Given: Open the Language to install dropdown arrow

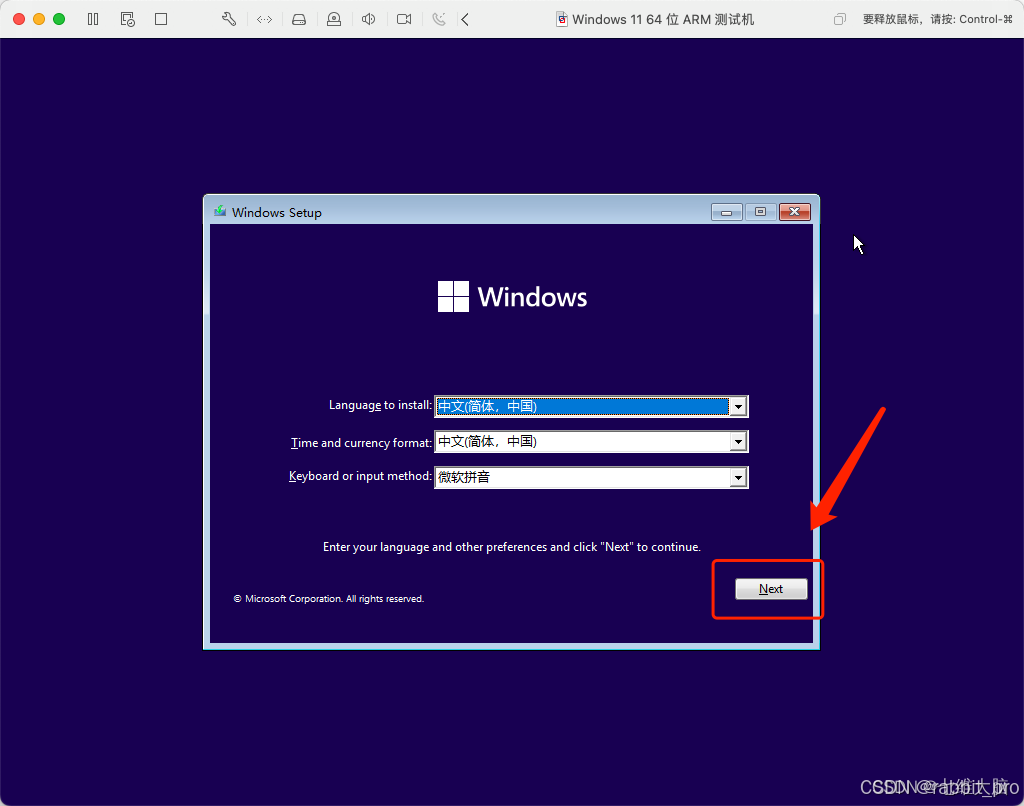Looking at the screenshot, I should tap(738, 406).
